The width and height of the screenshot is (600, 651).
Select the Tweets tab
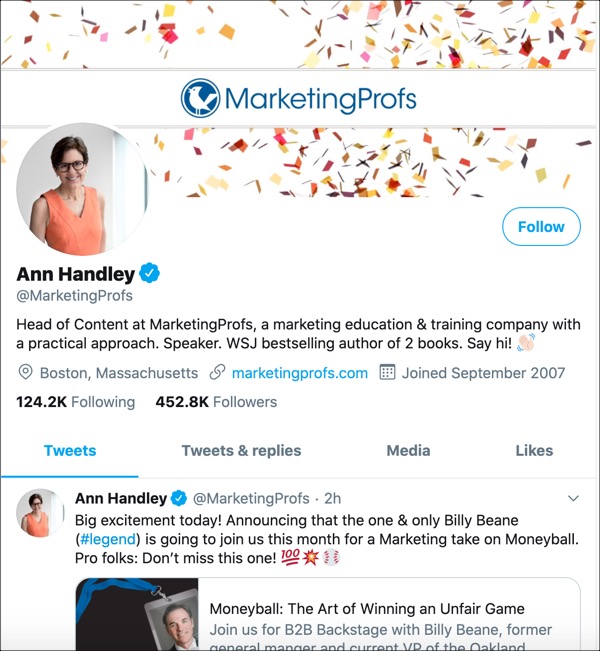[70, 451]
